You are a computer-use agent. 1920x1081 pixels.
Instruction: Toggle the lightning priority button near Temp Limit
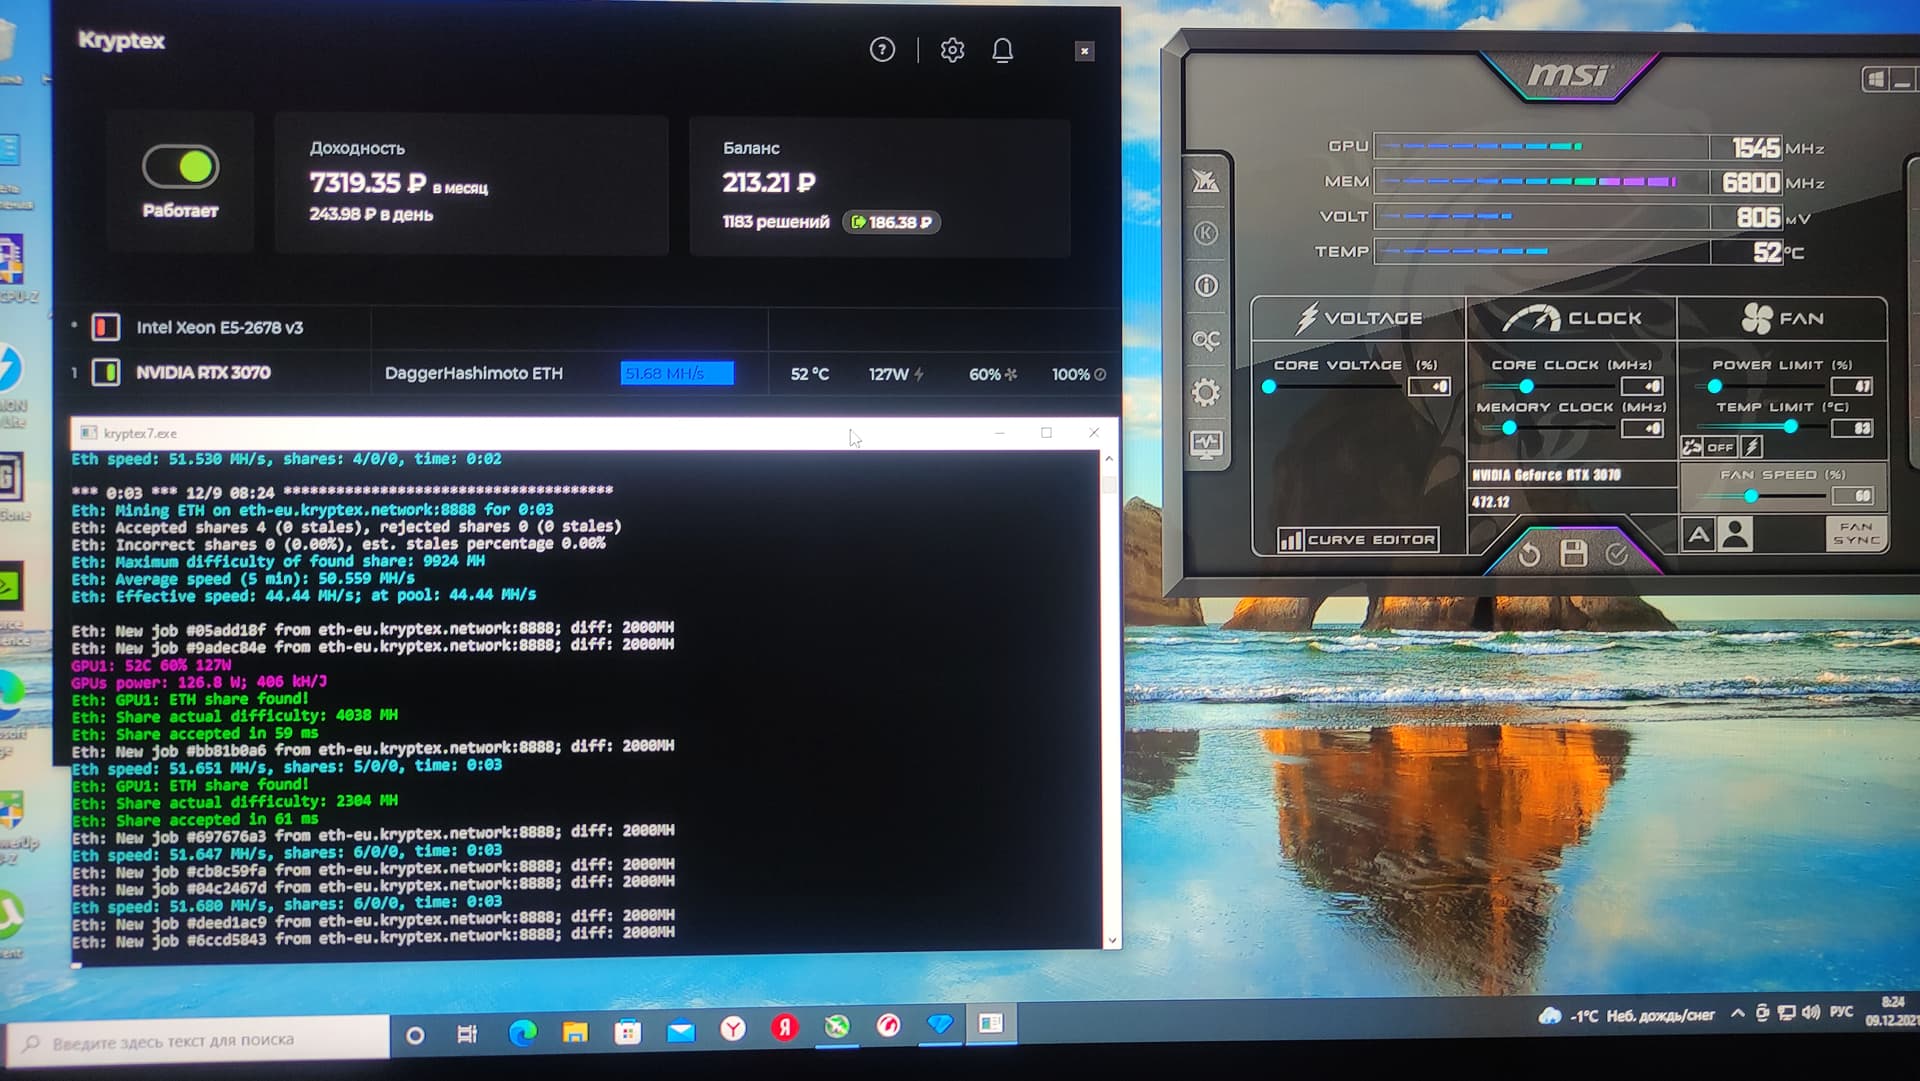[x=1752, y=447]
